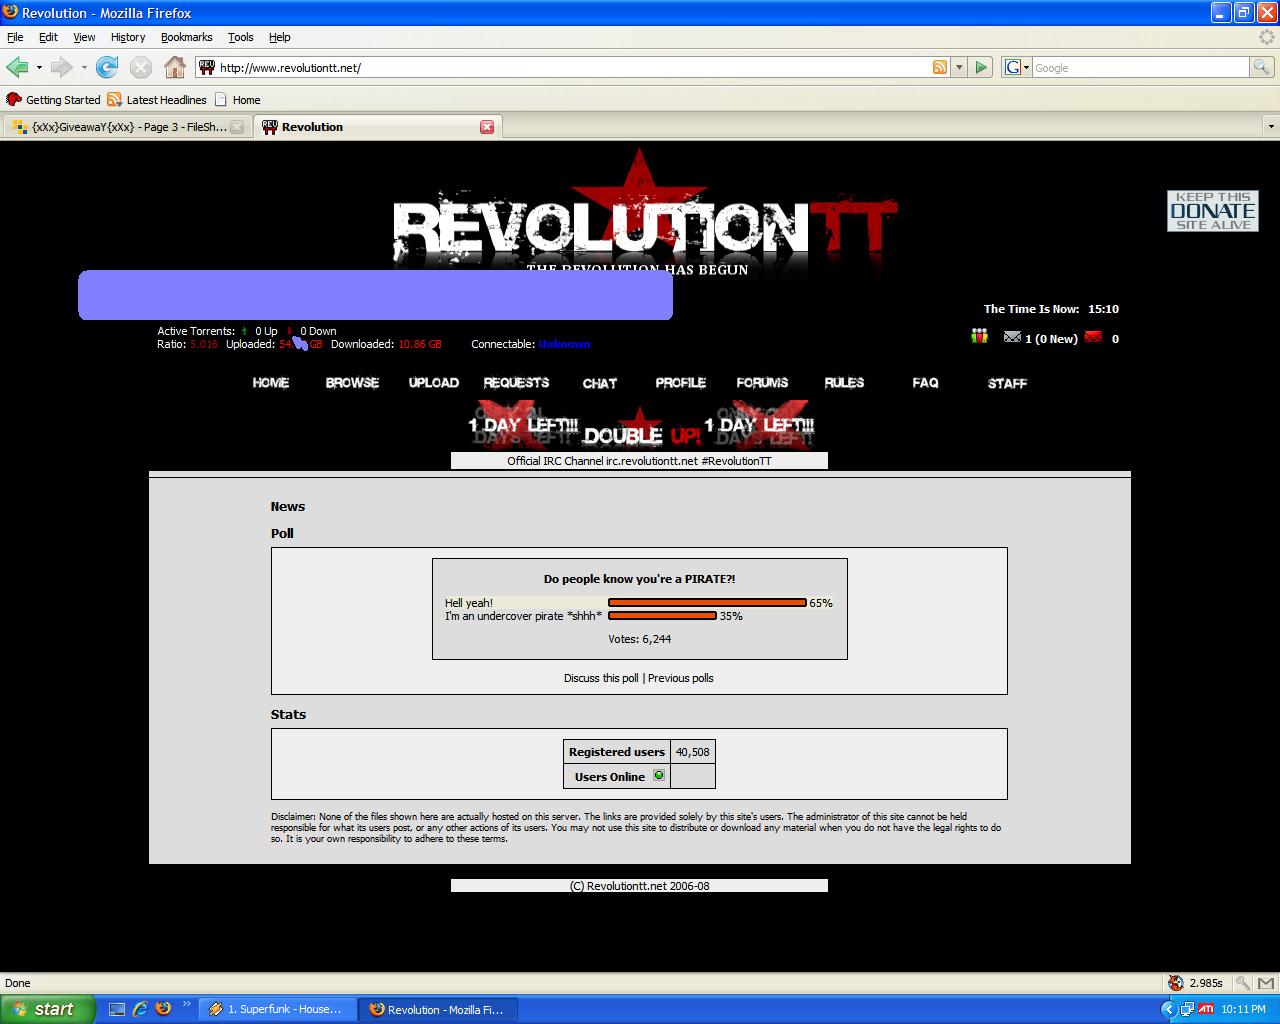Open the Help menu
Image resolution: width=1280 pixels, height=1024 pixels.
[279, 37]
